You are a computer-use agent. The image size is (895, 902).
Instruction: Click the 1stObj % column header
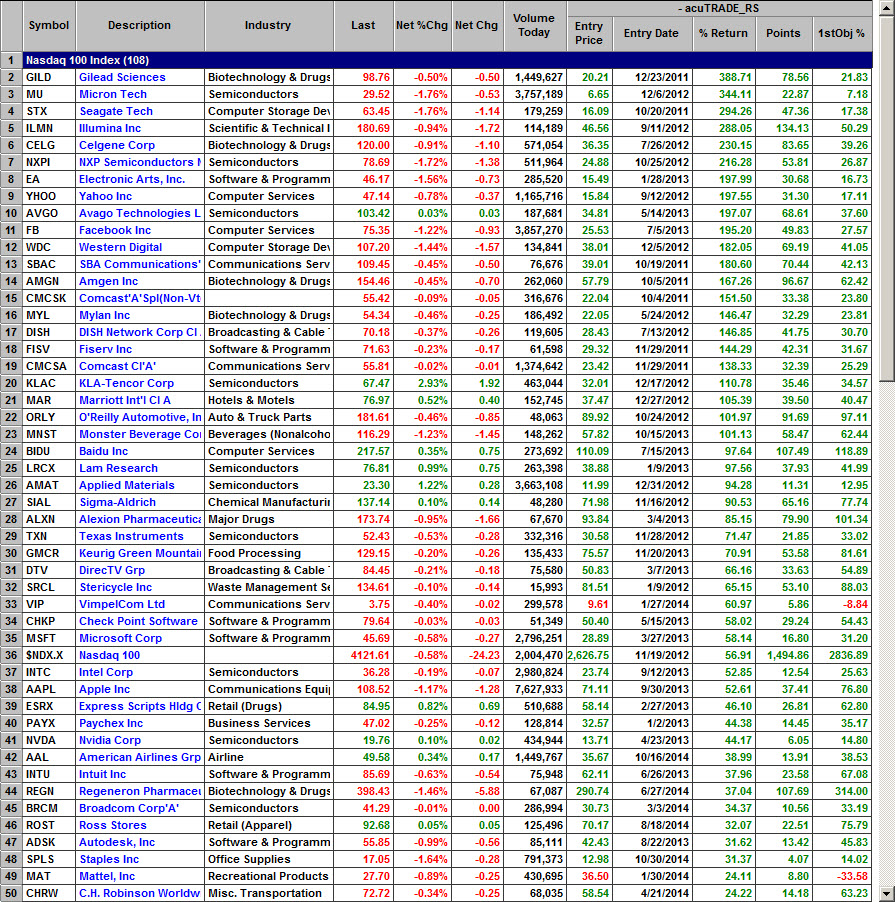[842, 33]
